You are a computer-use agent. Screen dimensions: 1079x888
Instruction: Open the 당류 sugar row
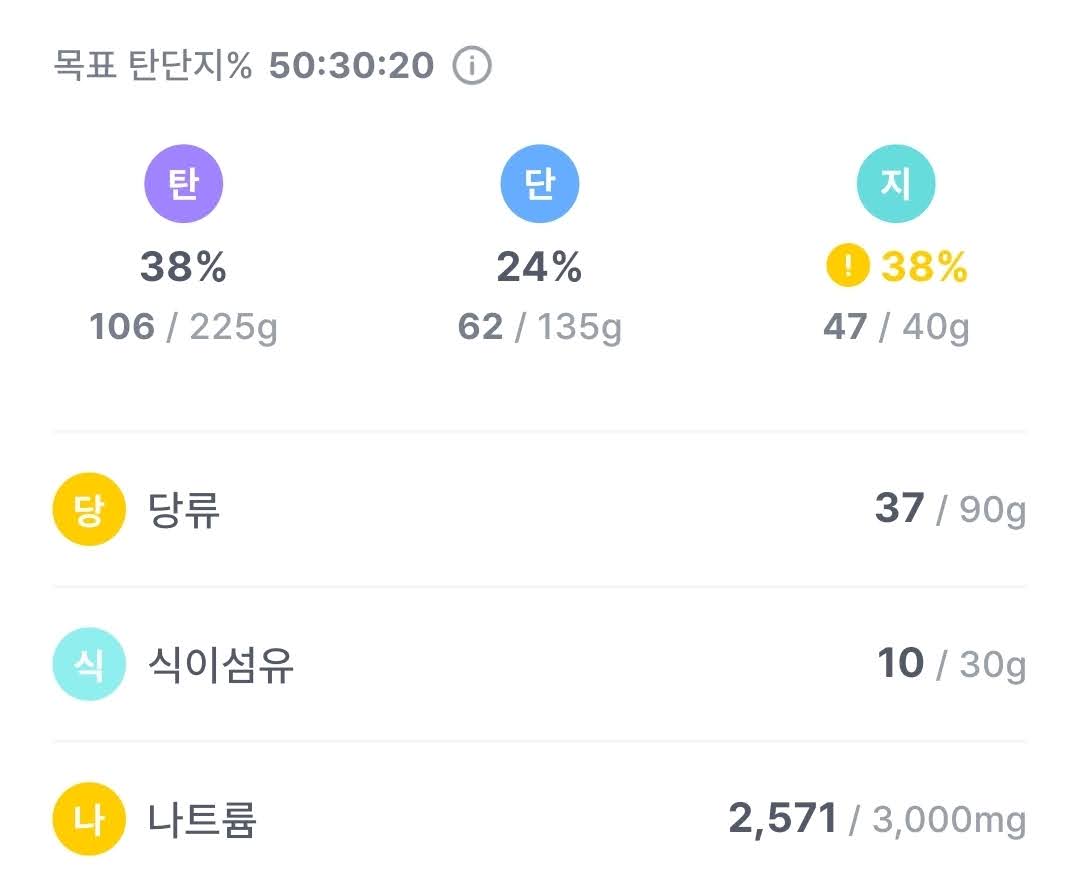click(540, 509)
